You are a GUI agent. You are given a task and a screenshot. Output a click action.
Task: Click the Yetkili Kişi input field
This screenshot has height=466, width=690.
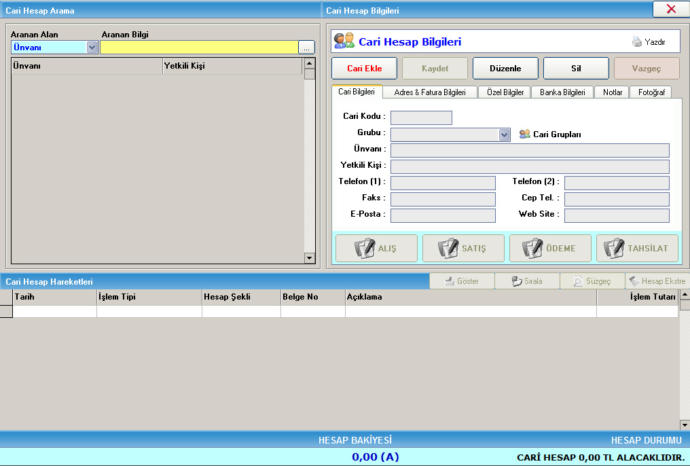530,166
